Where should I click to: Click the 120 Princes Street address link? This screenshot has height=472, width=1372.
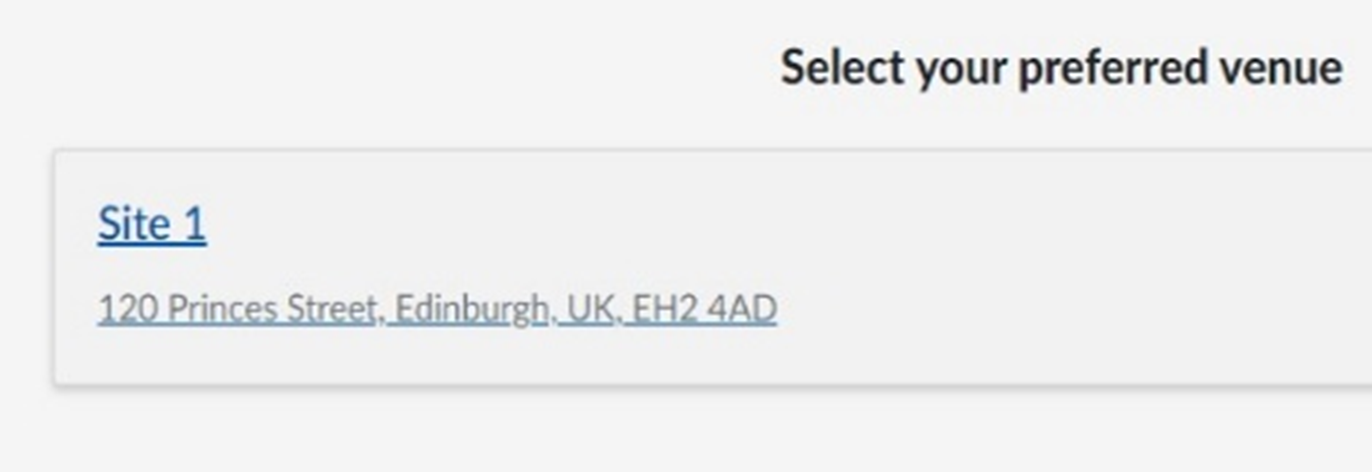436,309
